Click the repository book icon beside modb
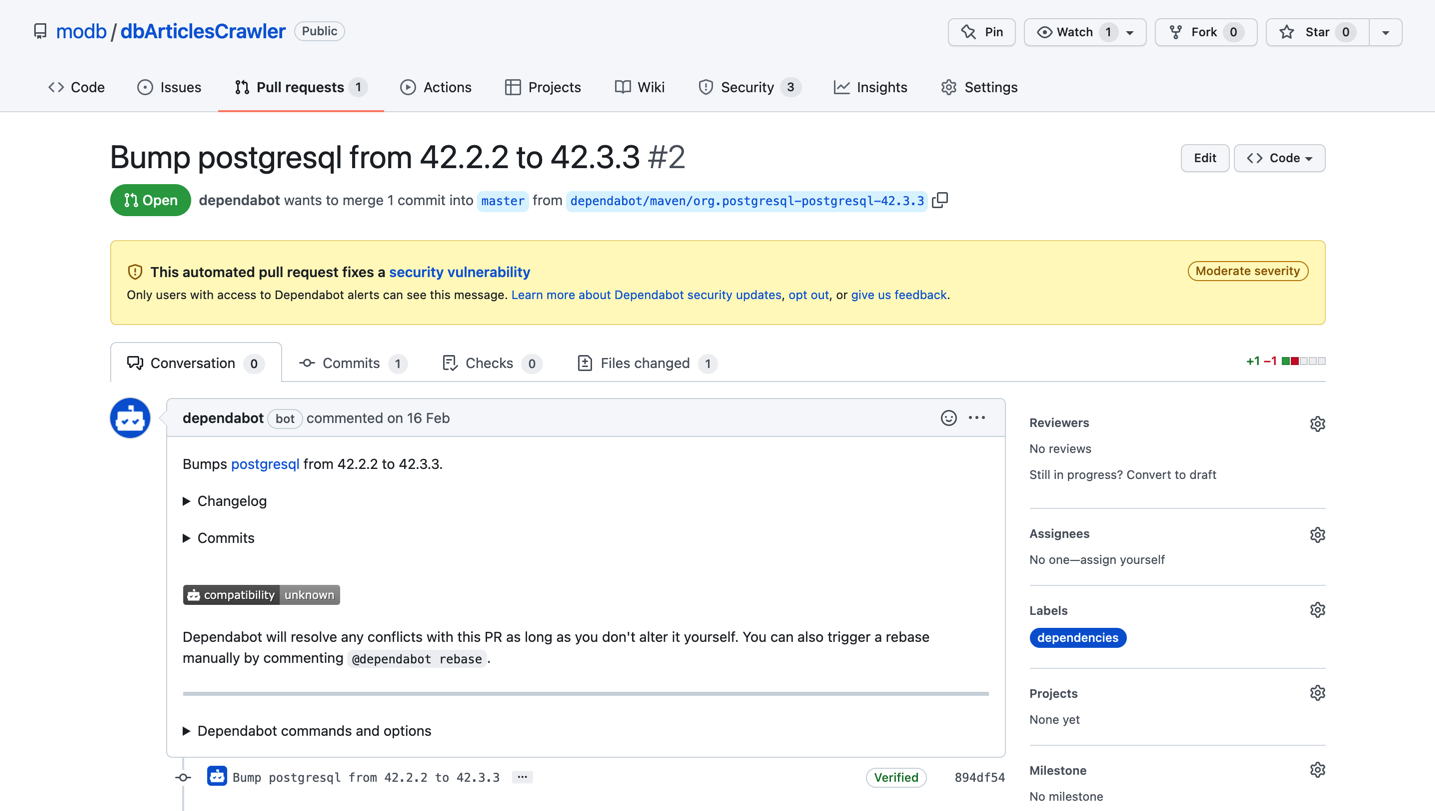The height and width of the screenshot is (811, 1435). click(40, 32)
